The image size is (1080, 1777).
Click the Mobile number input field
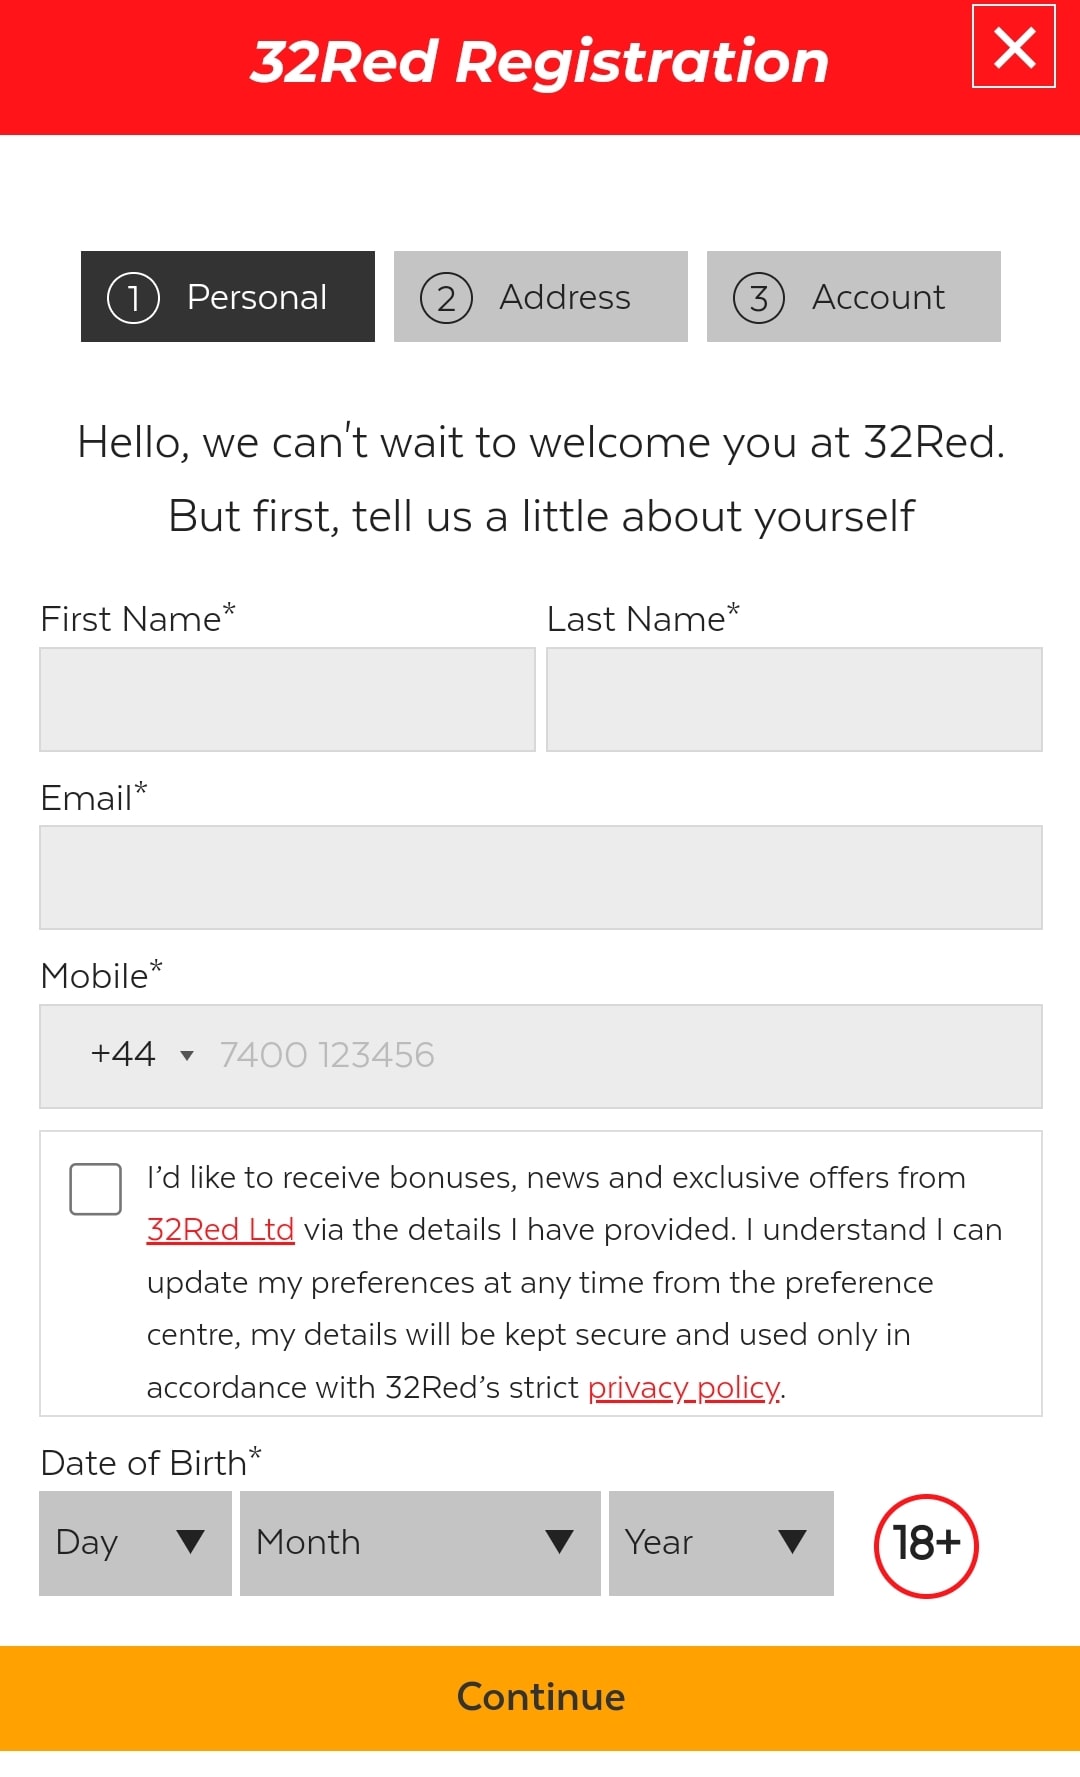click(x=620, y=1054)
